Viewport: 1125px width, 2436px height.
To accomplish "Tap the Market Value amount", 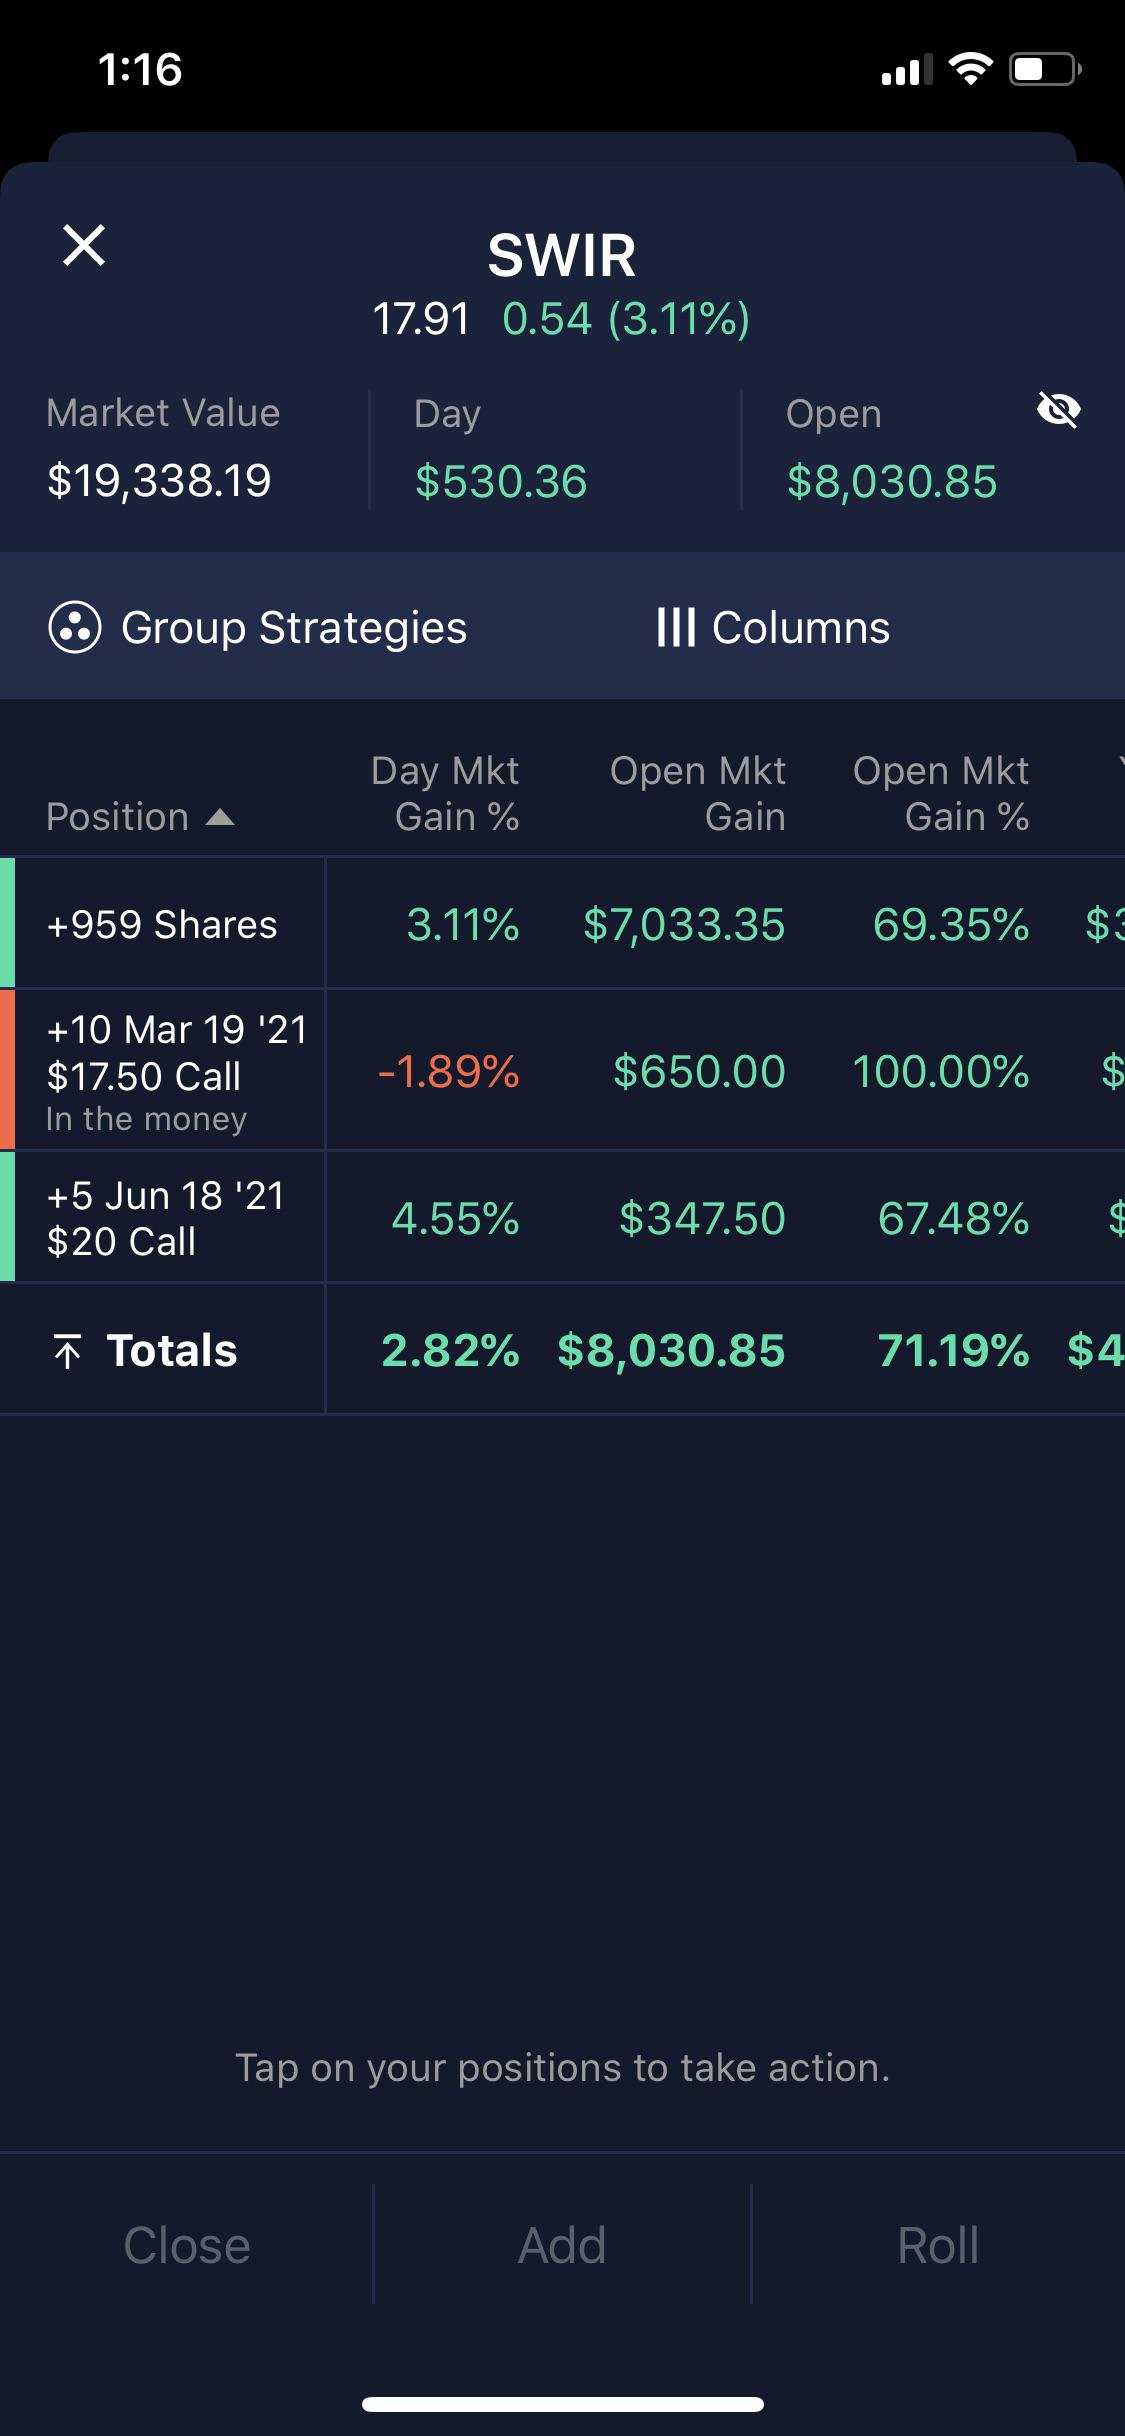I will click(x=159, y=481).
